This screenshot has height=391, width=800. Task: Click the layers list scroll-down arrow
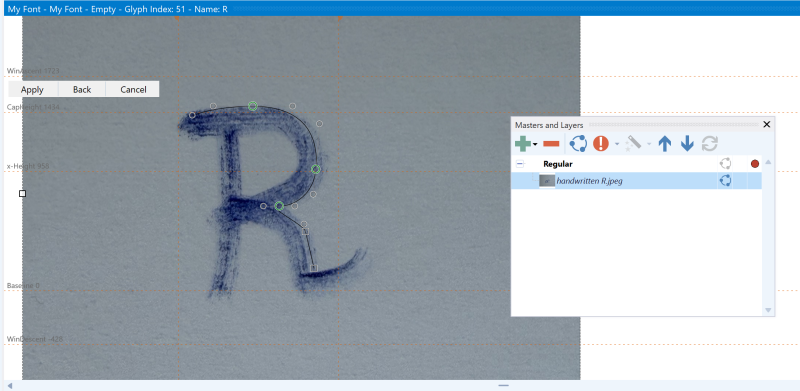coord(768,310)
